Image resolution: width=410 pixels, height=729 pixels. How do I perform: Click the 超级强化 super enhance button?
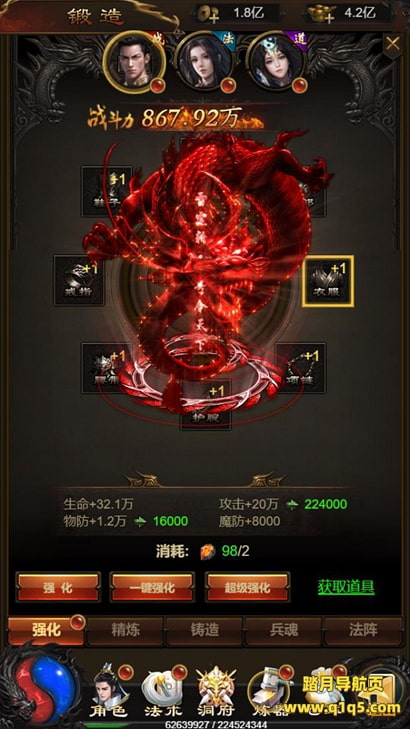pyautogui.click(x=248, y=587)
